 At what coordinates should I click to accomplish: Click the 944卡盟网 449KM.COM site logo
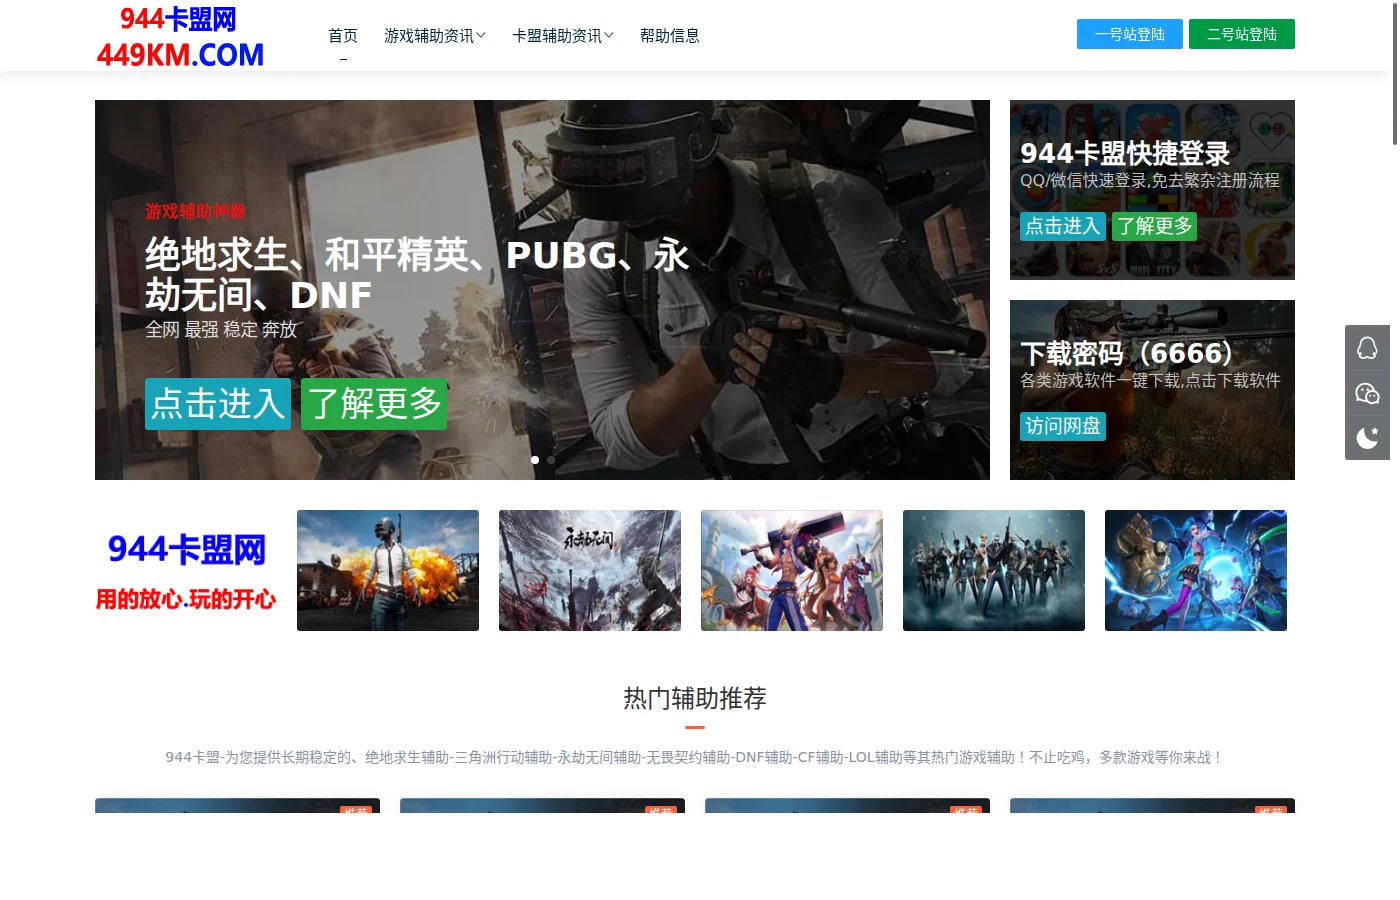click(x=180, y=36)
